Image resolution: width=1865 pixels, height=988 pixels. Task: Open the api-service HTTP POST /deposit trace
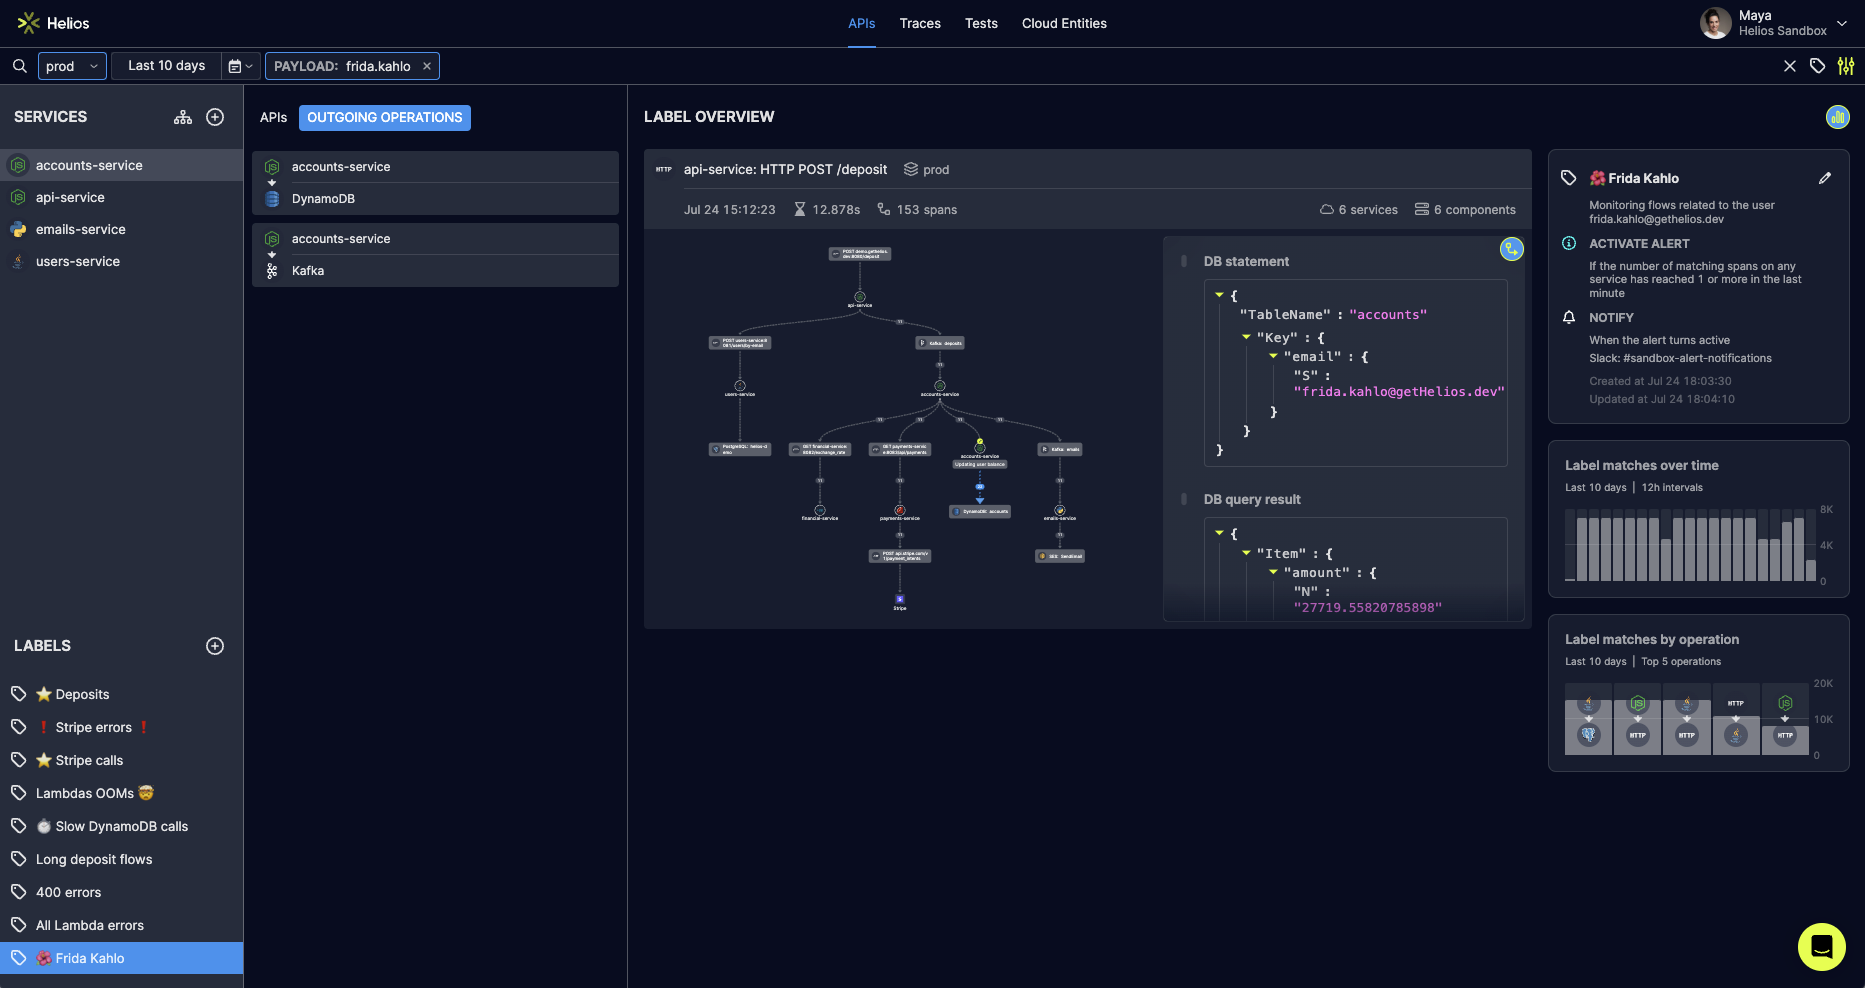pyautogui.click(x=785, y=170)
